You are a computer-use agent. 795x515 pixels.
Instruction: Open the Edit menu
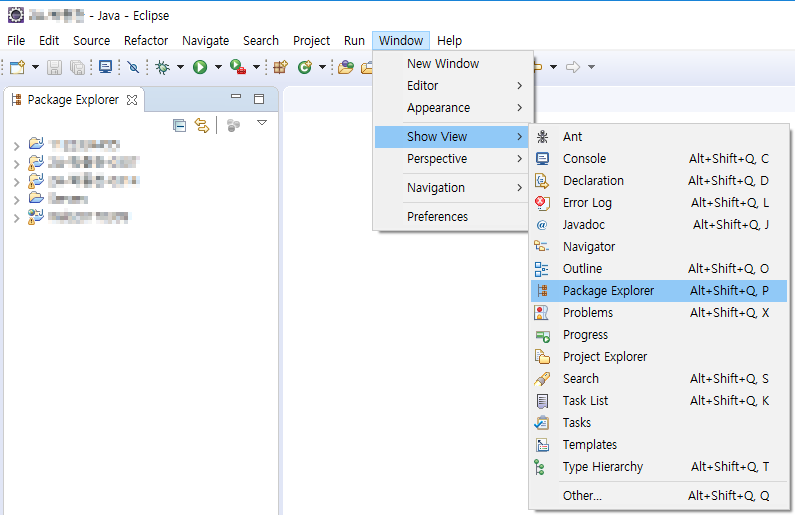click(49, 41)
